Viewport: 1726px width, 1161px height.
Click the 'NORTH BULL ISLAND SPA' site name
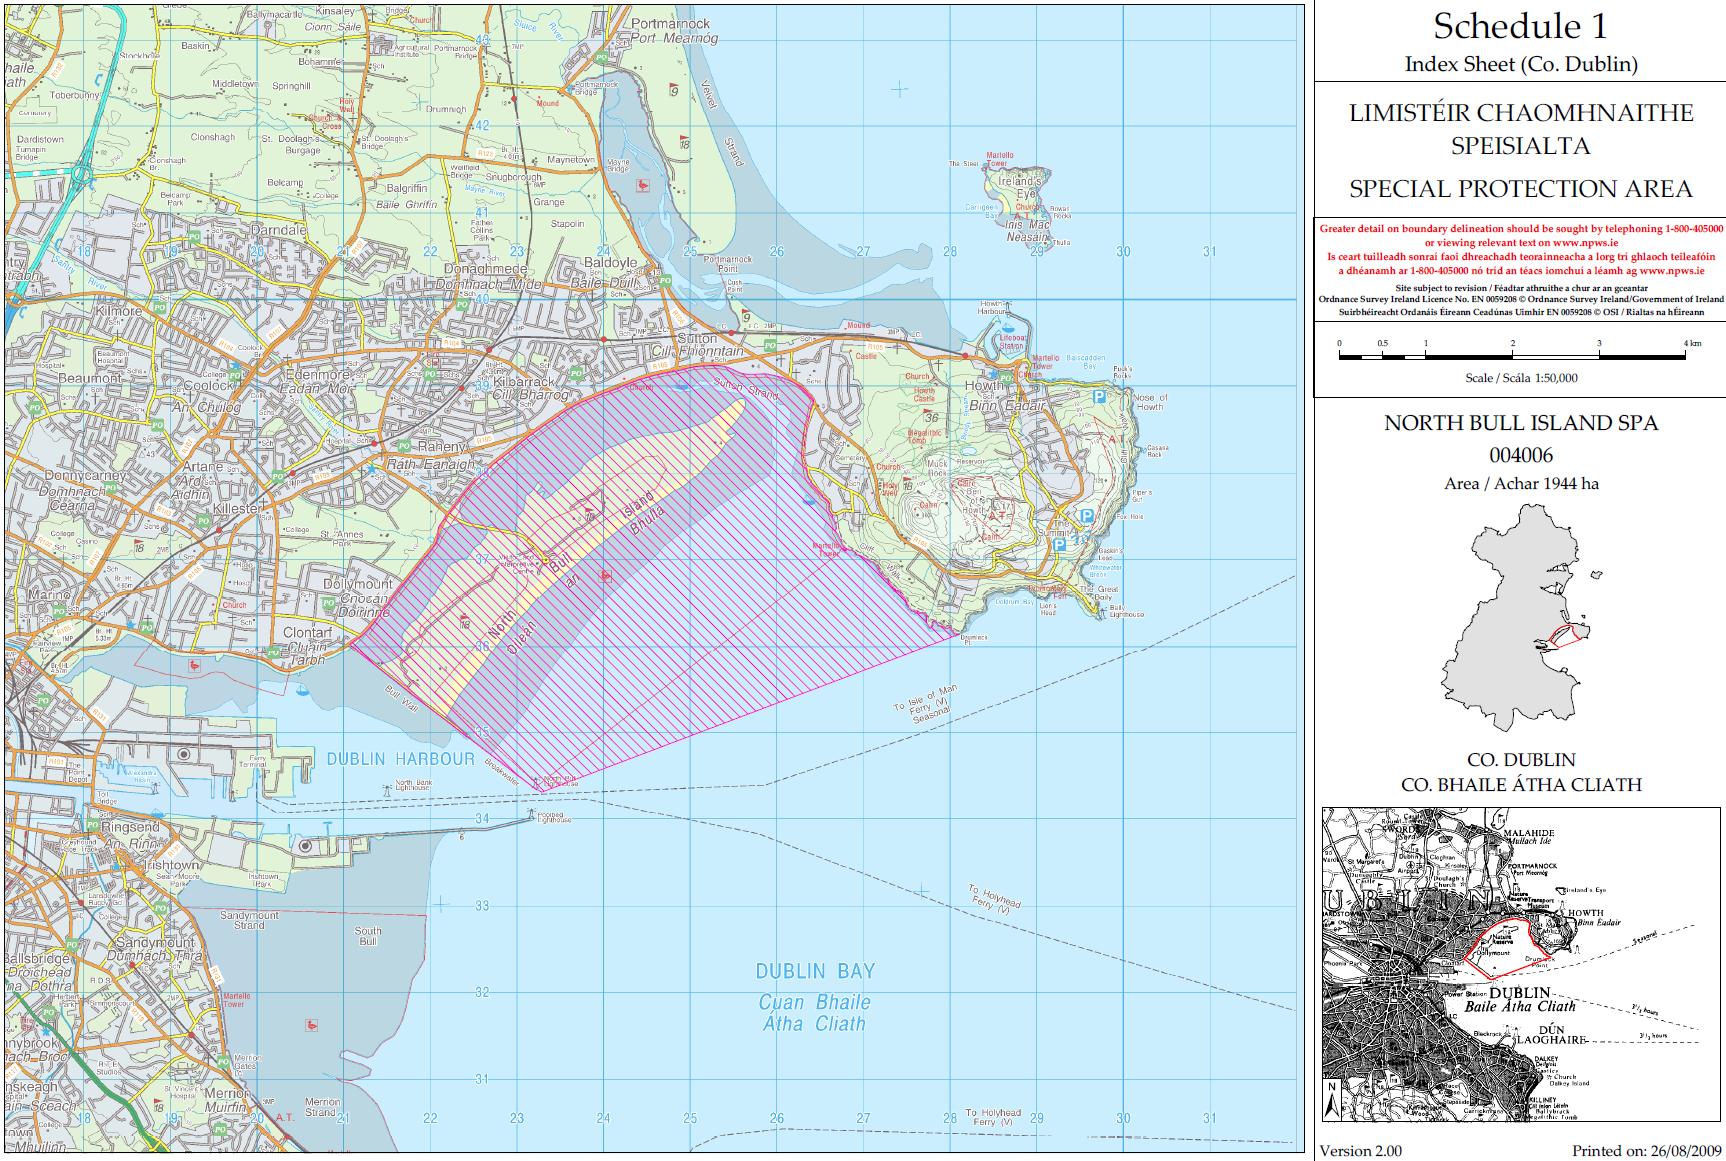tap(1520, 423)
